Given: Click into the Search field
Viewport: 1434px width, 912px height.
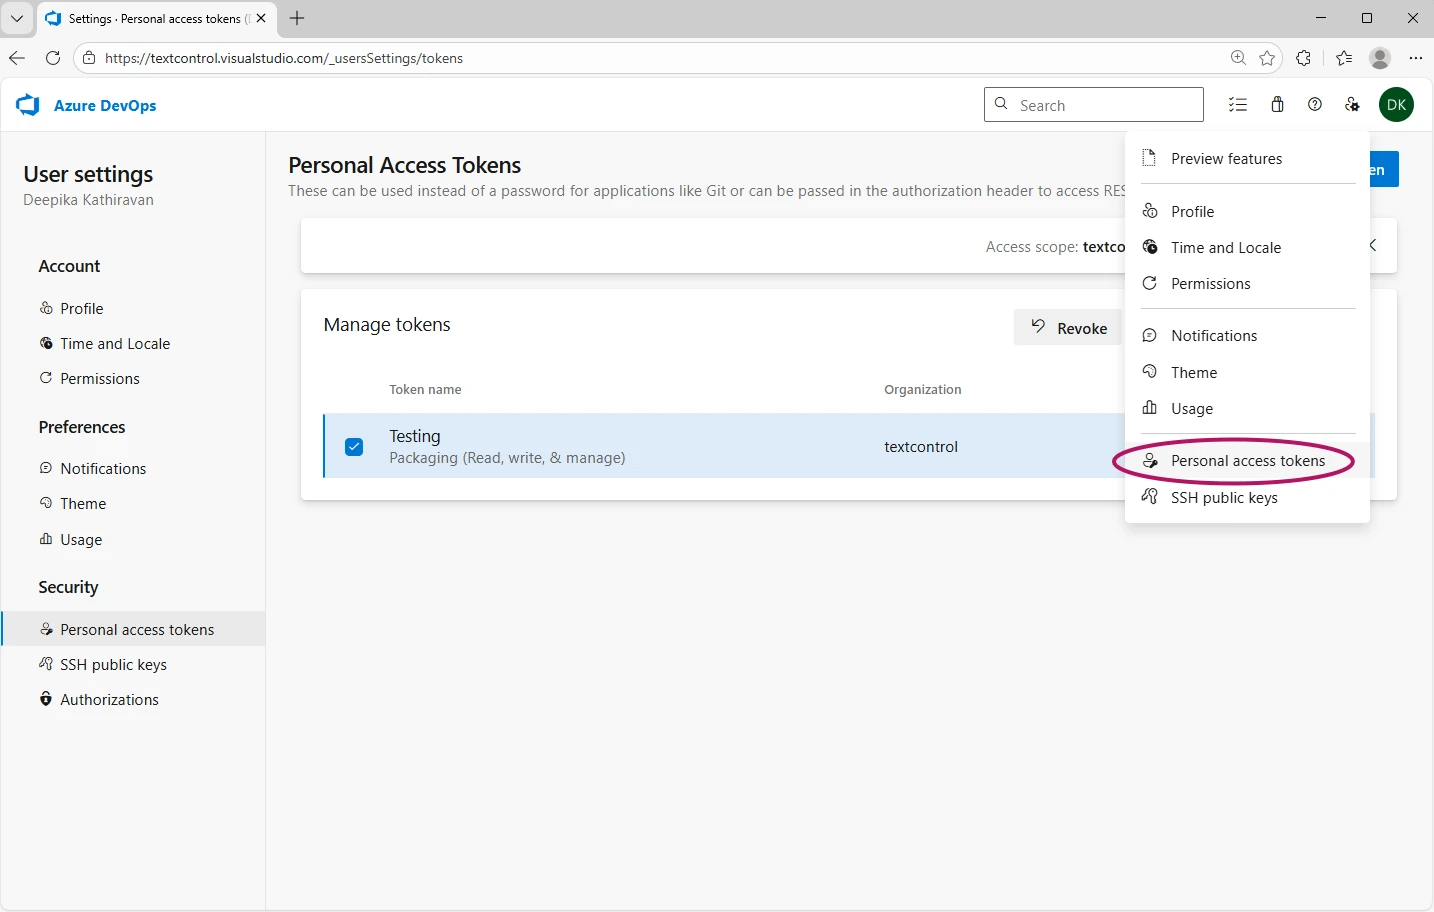Looking at the screenshot, I should 1093,104.
